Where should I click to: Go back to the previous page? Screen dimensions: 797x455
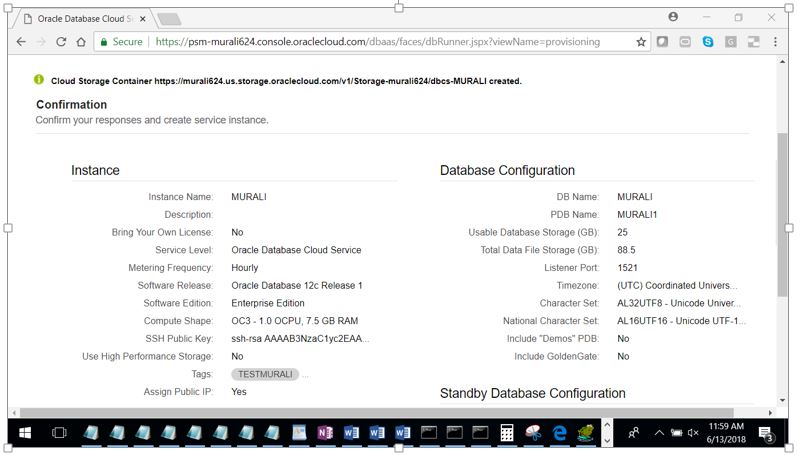[x=19, y=42]
